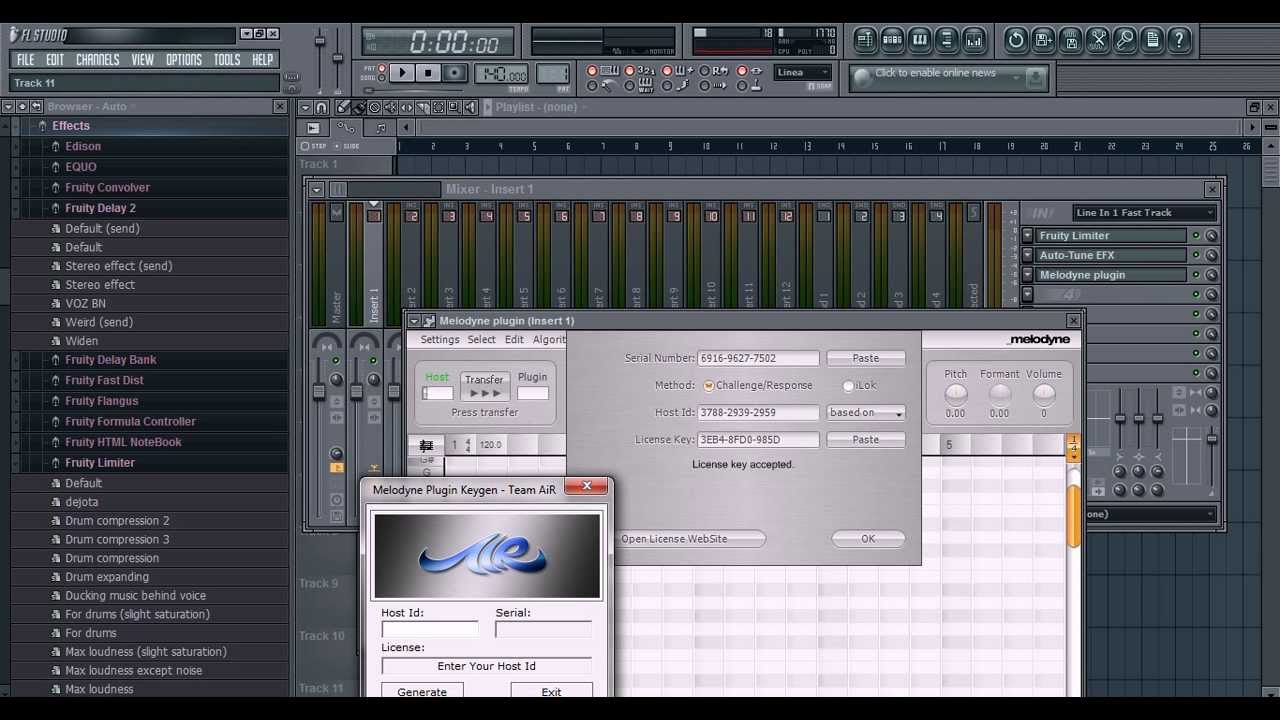Click the Melodyne clef icon at ruler start
The width and height of the screenshot is (1280, 720).
pyautogui.click(x=426, y=445)
